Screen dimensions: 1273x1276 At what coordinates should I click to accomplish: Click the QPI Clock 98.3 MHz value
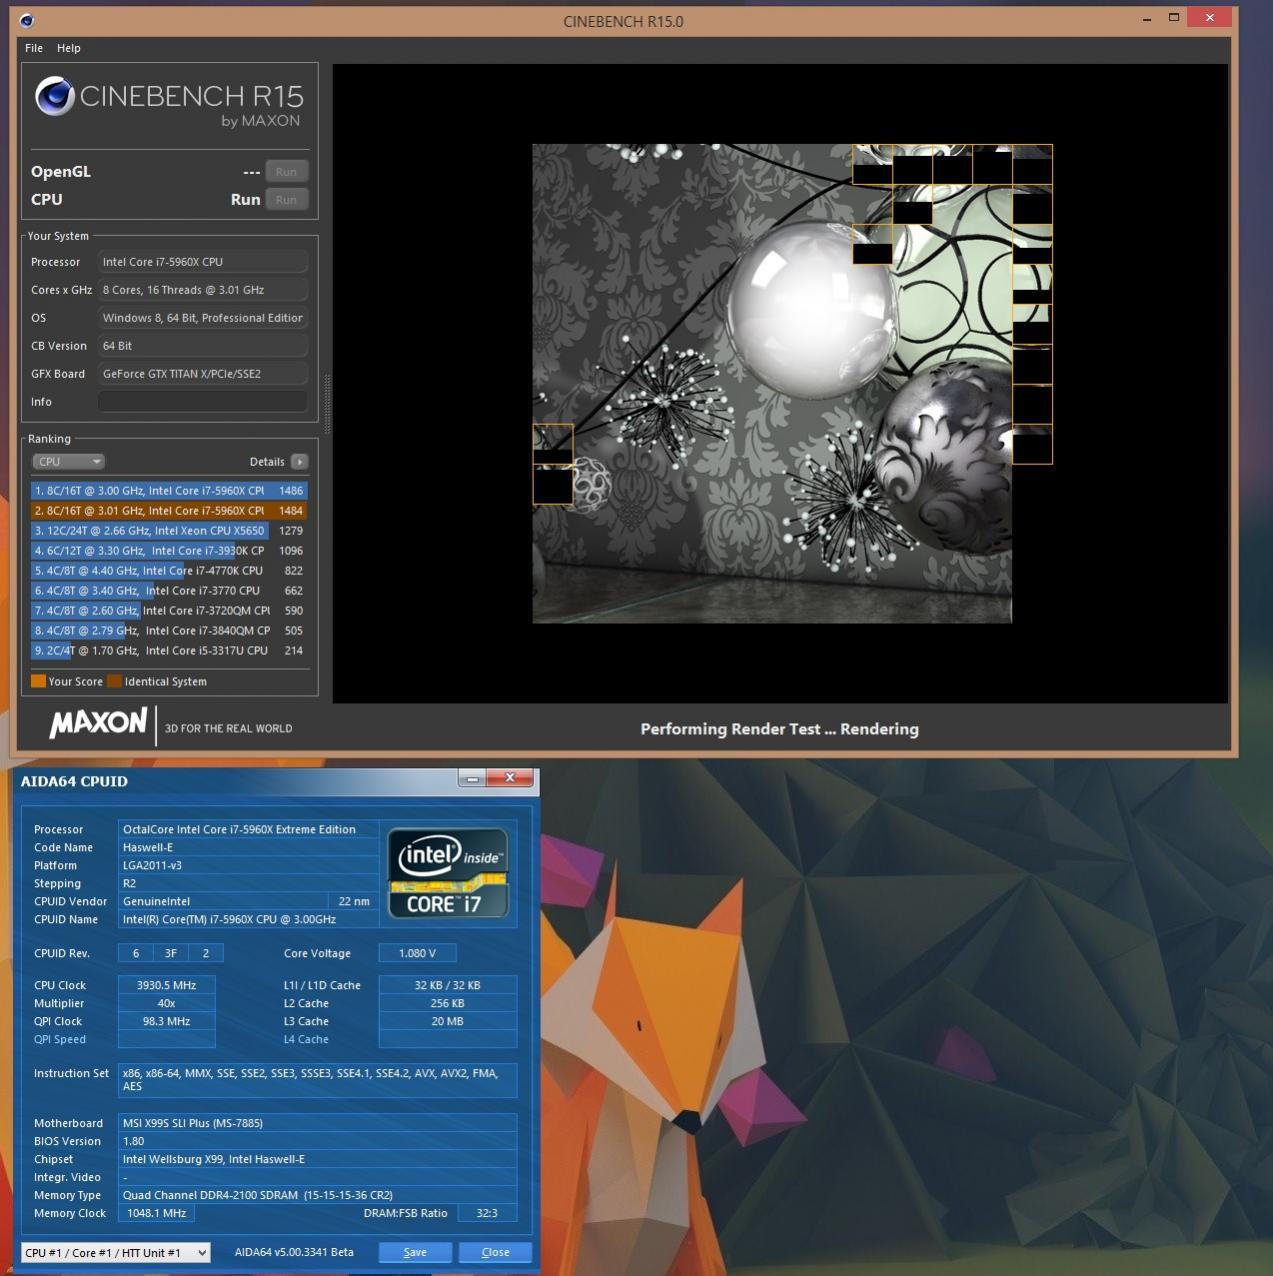(x=166, y=1022)
